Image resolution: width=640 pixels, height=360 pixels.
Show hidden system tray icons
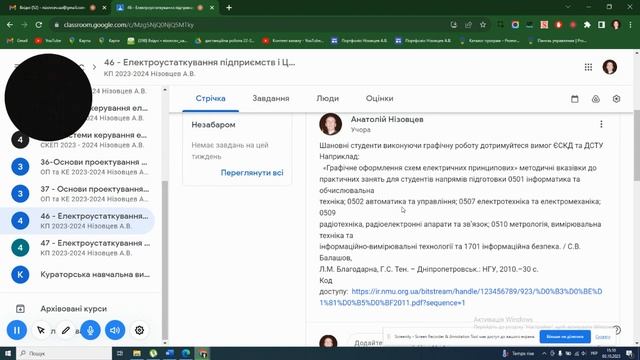[x=544, y=353]
